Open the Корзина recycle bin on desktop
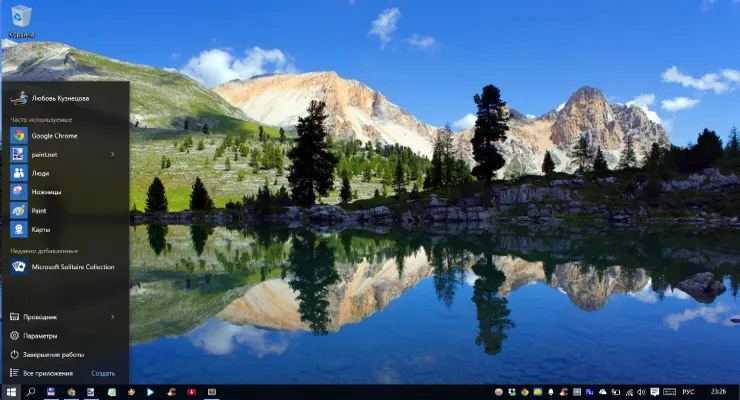Screen dimensions: 740x400 pos(21,21)
